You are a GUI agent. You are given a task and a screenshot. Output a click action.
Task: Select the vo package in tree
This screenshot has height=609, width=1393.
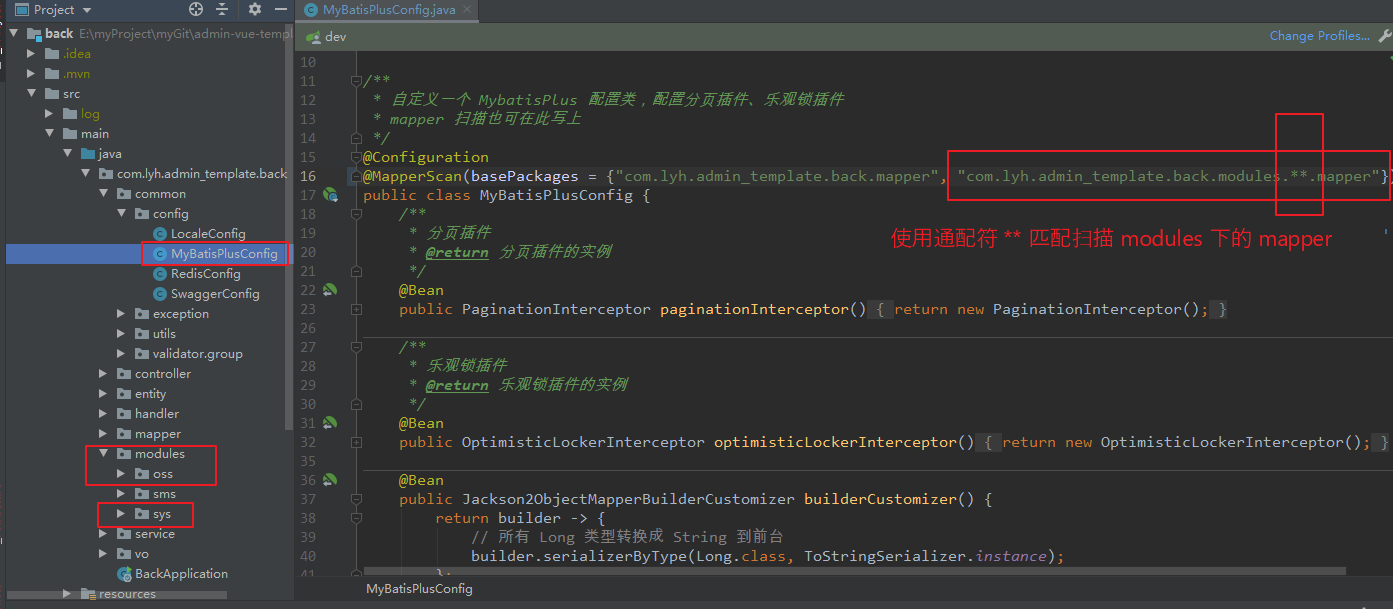click(142, 554)
